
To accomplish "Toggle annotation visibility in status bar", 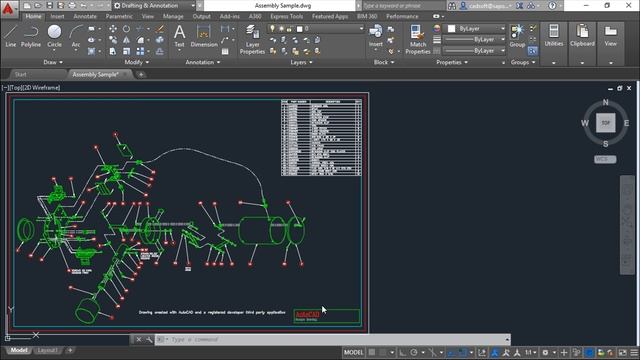I will (x=495, y=352).
